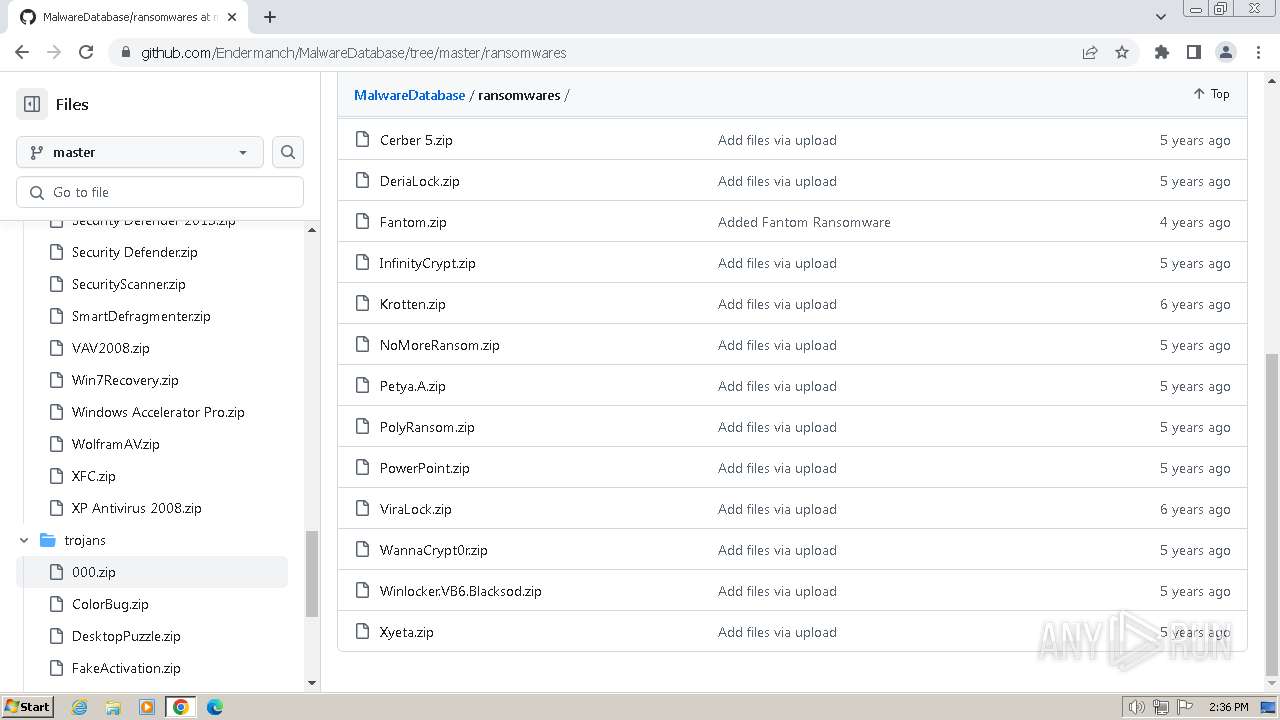The image size is (1280, 720).
Task: Click the MalwareDatabase breadcrumb link
Action: pyautogui.click(x=410, y=95)
